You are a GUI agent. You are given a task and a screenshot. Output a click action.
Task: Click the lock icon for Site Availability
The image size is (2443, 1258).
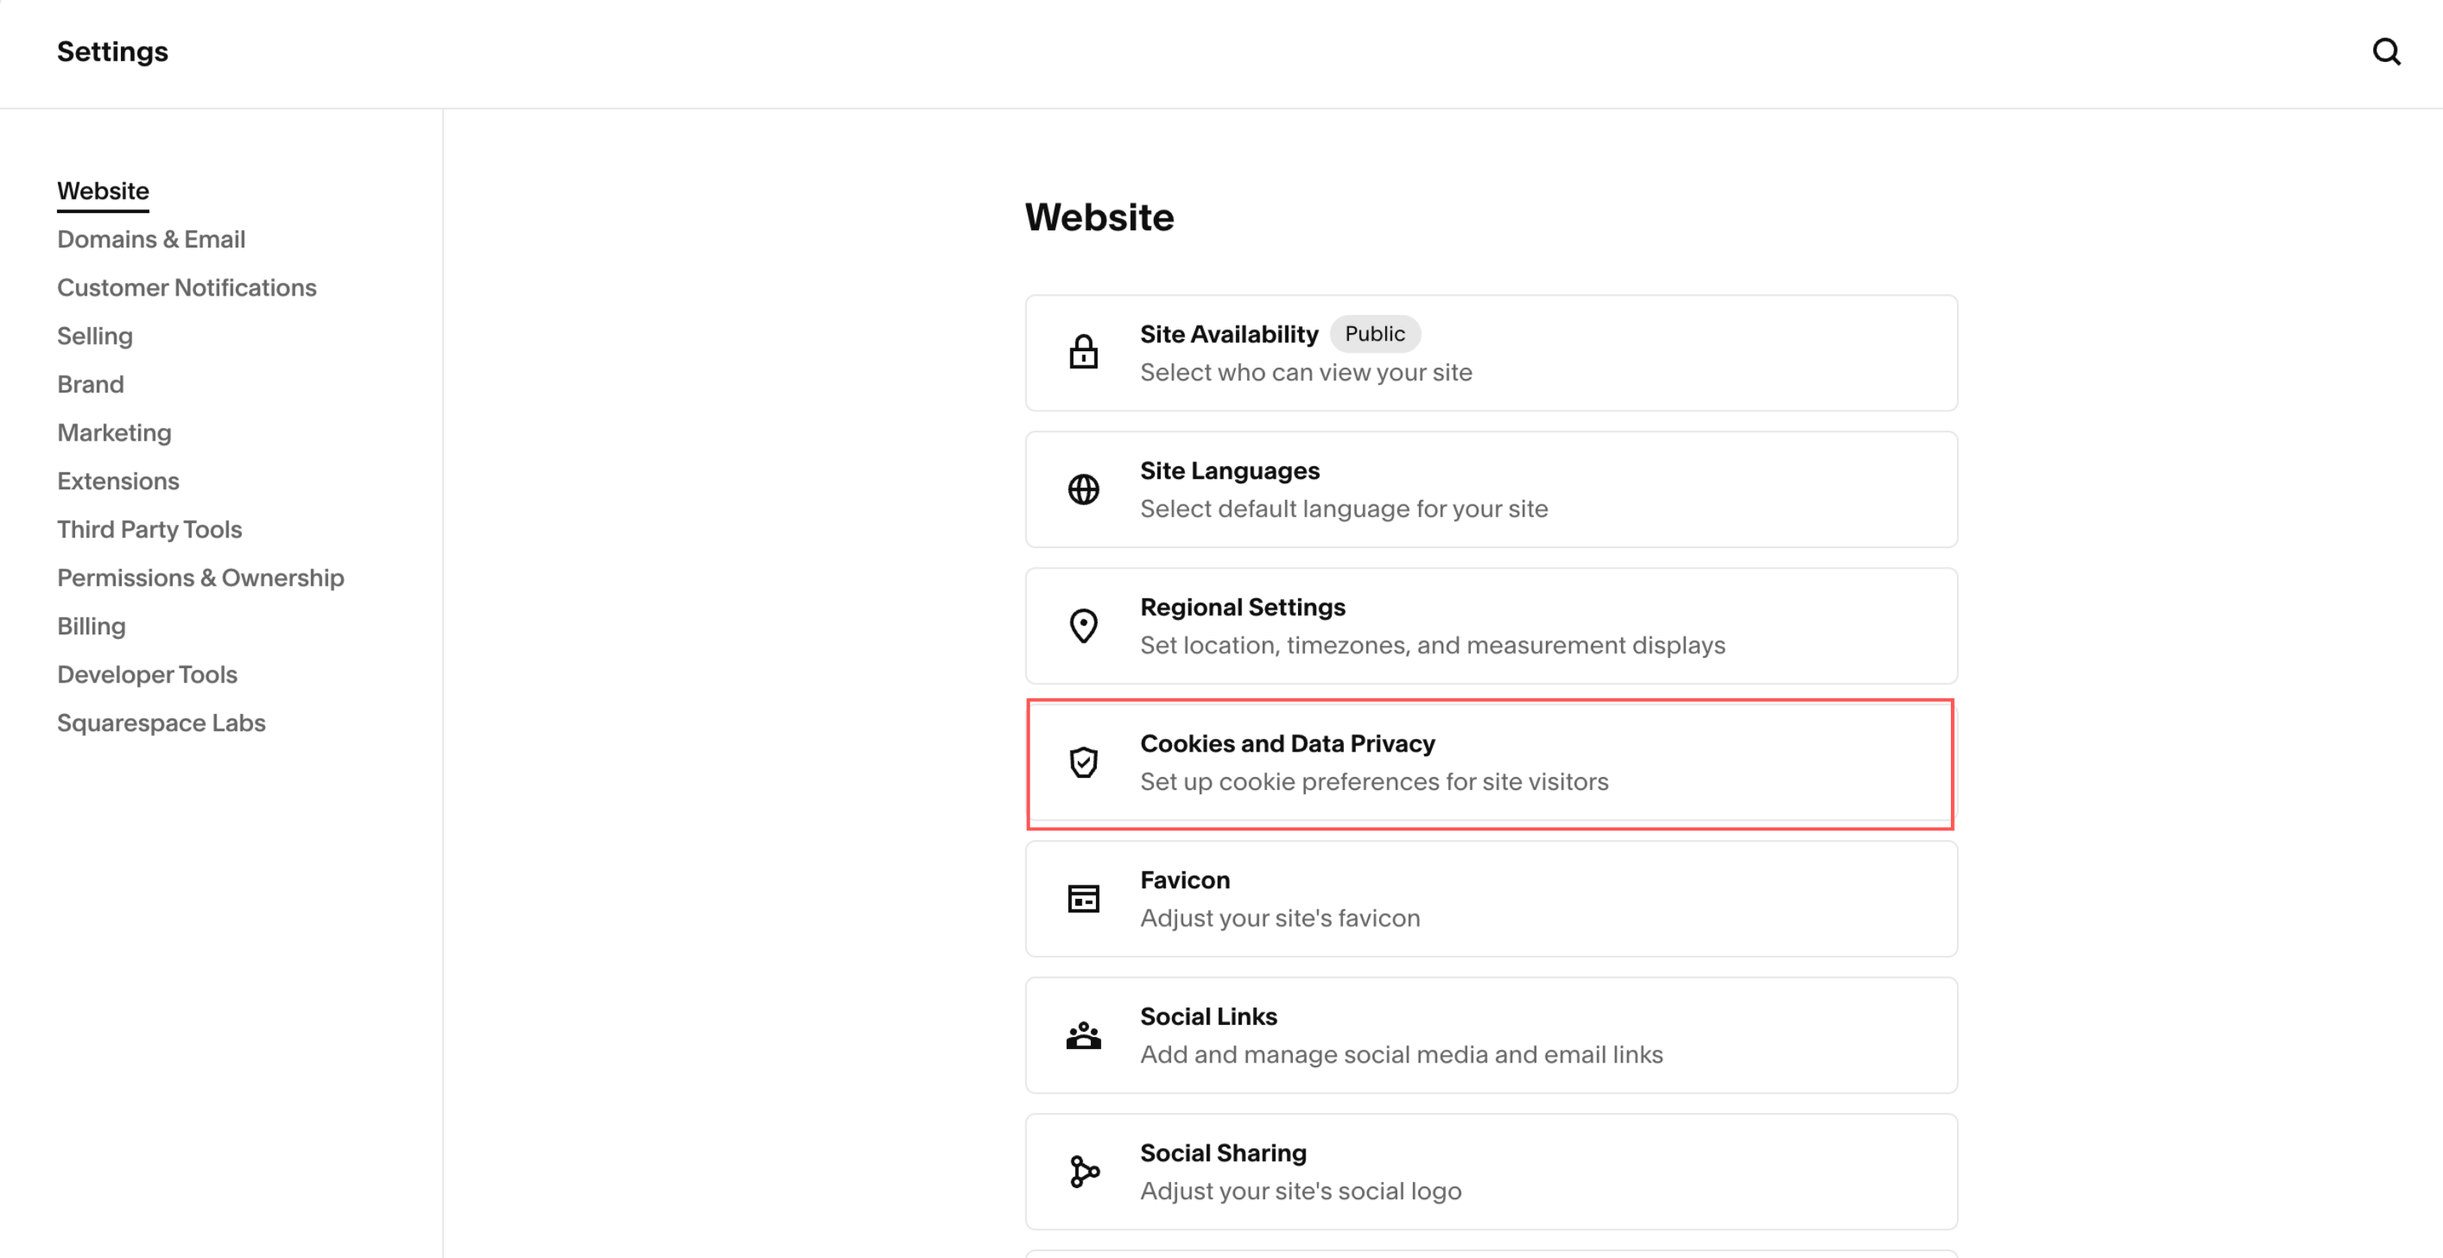coord(1083,352)
